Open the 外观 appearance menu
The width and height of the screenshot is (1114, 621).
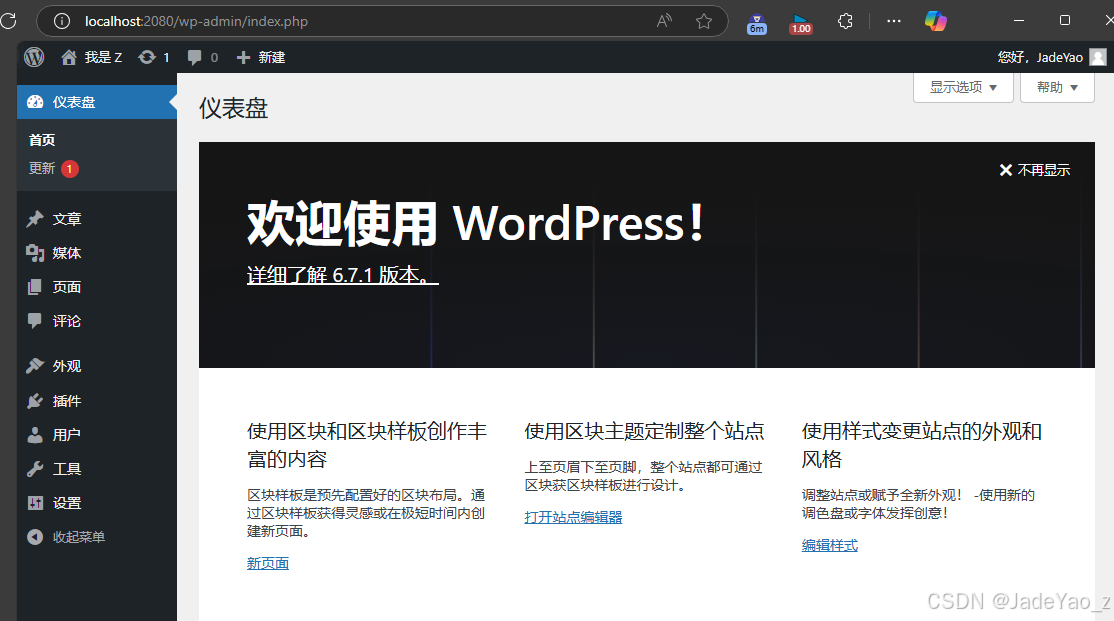point(97,366)
